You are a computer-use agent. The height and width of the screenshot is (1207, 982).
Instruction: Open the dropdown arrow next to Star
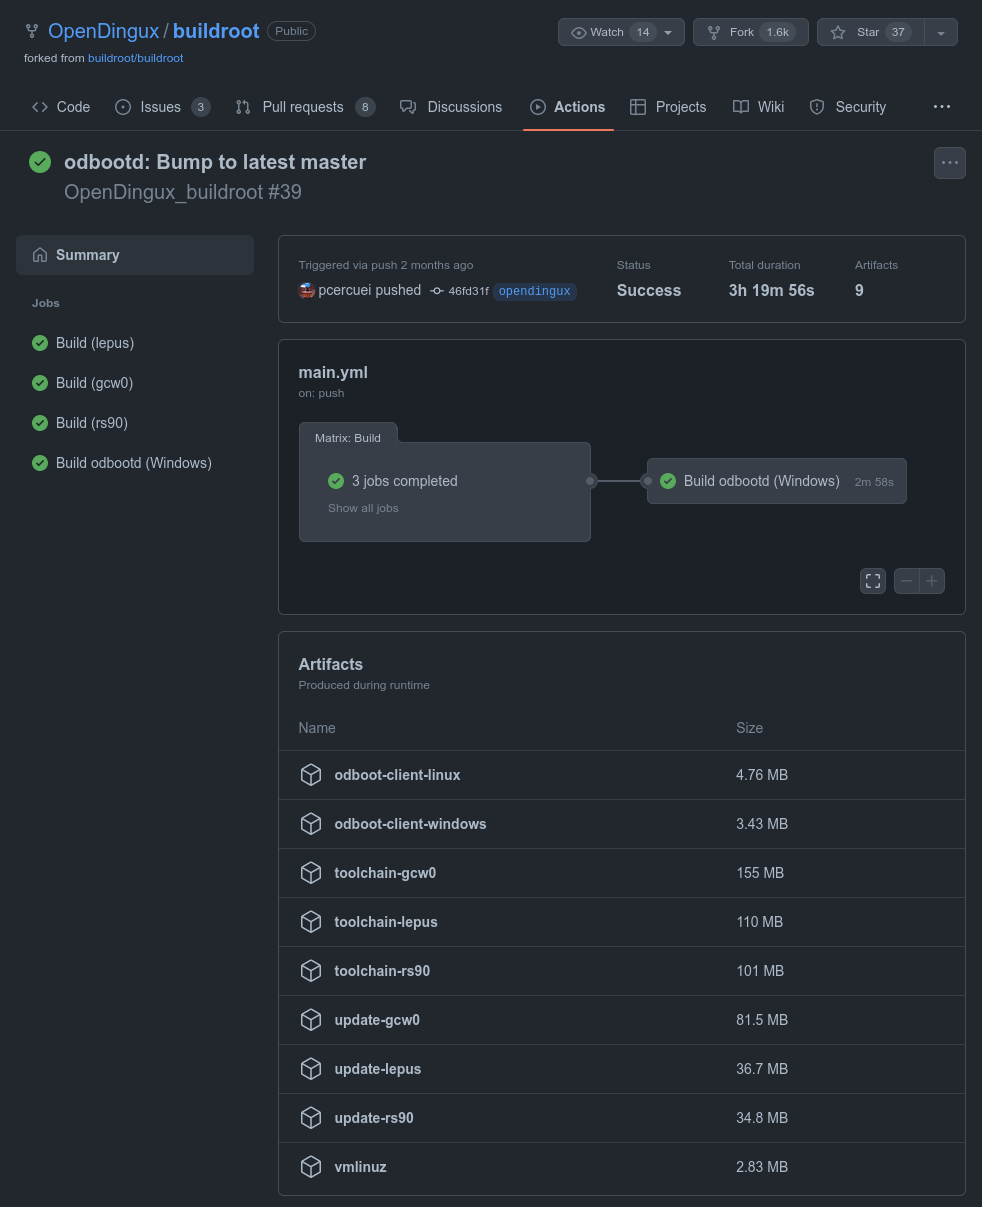click(x=941, y=32)
